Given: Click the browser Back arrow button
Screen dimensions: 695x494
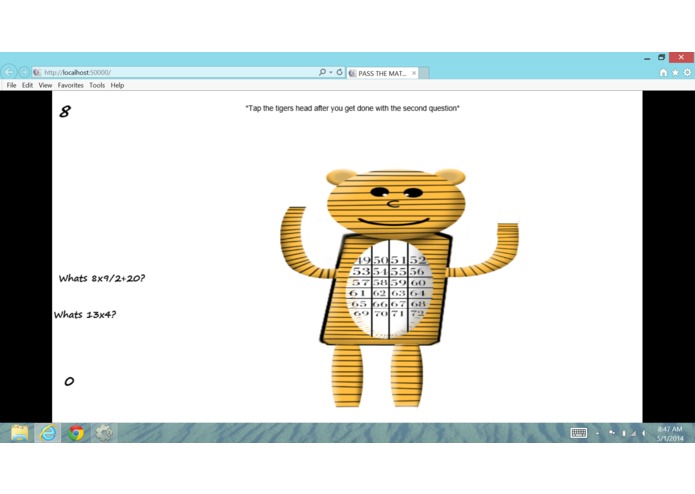Looking at the screenshot, I should pos(9,72).
